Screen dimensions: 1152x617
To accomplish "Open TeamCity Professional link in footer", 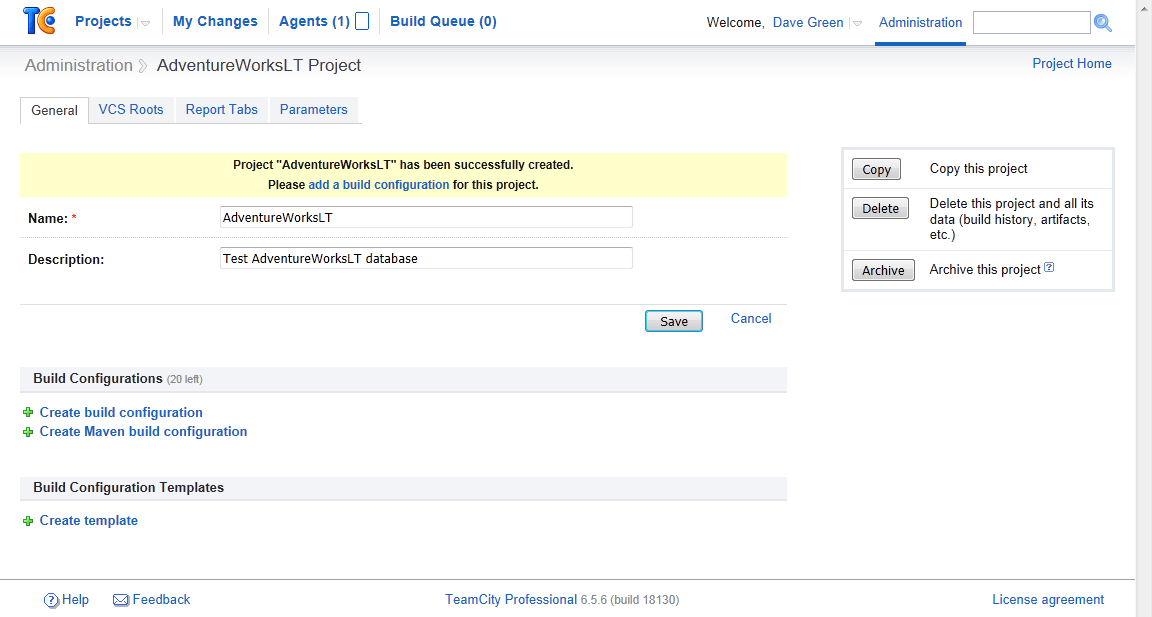I will point(511,600).
